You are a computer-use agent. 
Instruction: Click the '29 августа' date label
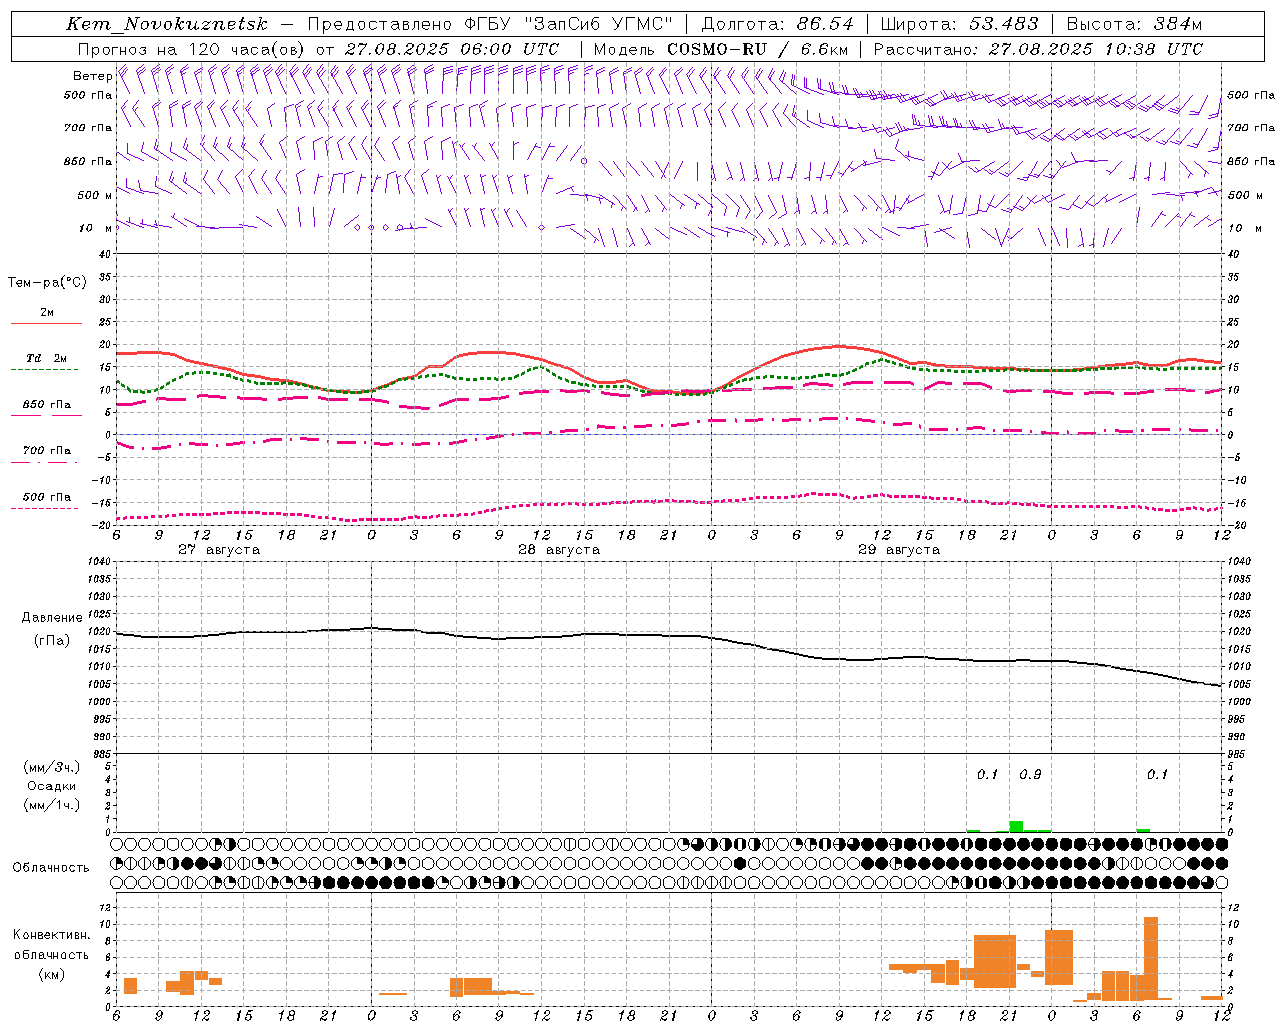pyautogui.click(x=899, y=550)
